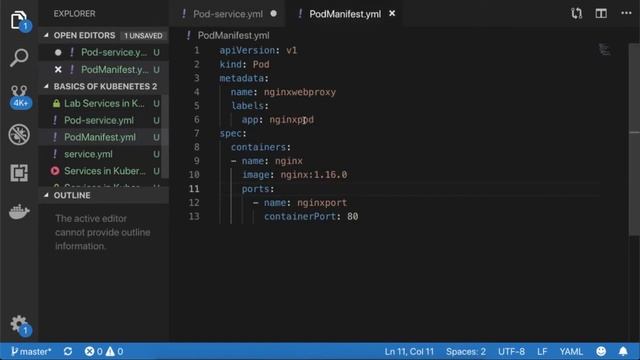
Task: Switch to the PodManifest.yml tab
Action: [344, 14]
